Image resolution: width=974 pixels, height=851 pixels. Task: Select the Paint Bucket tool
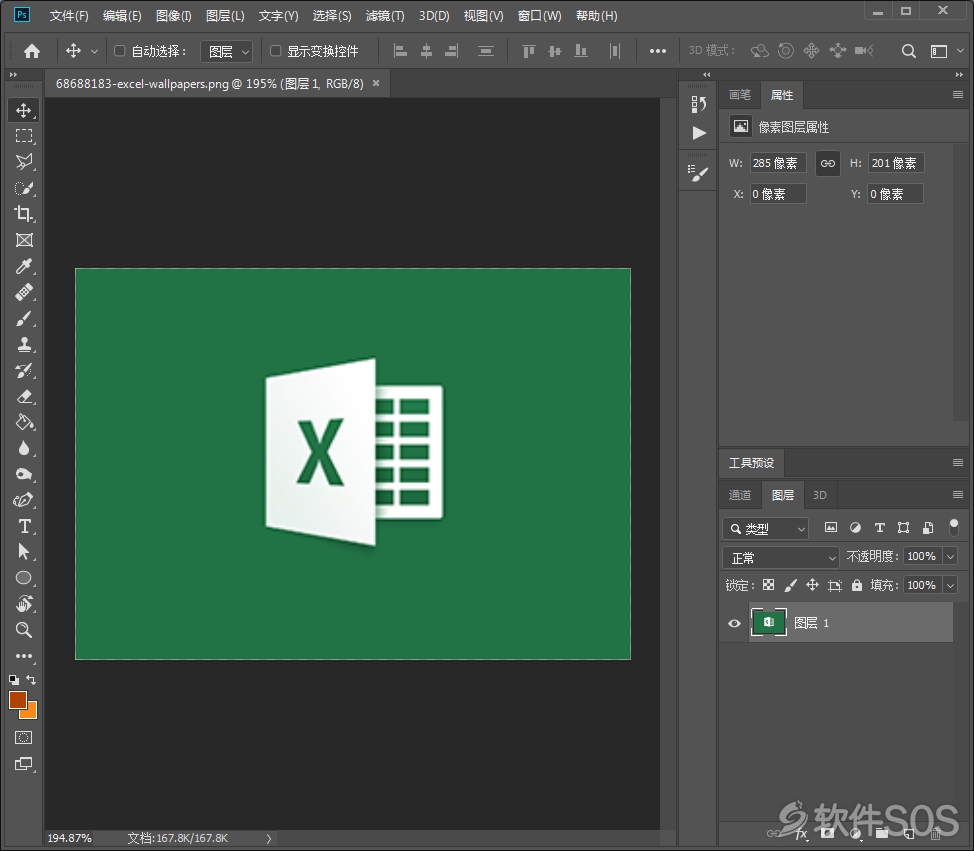click(x=24, y=422)
